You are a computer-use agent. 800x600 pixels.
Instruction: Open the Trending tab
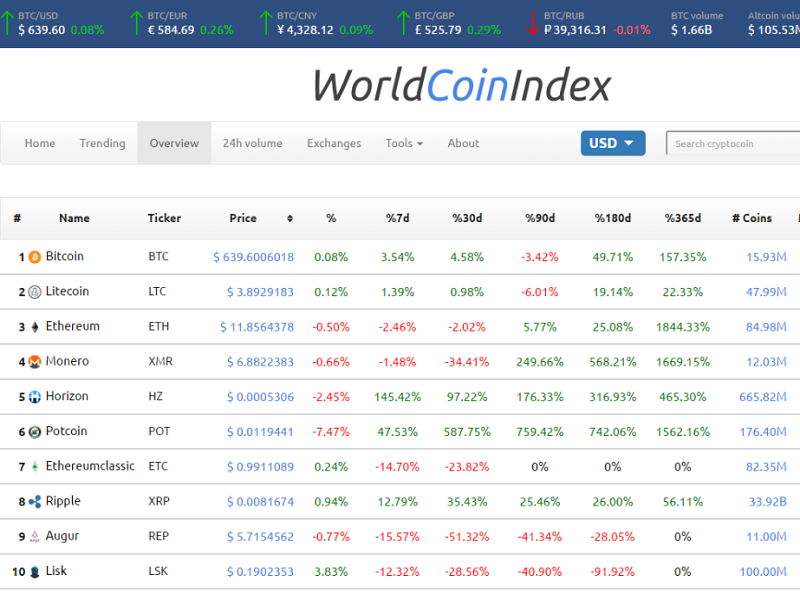102,143
